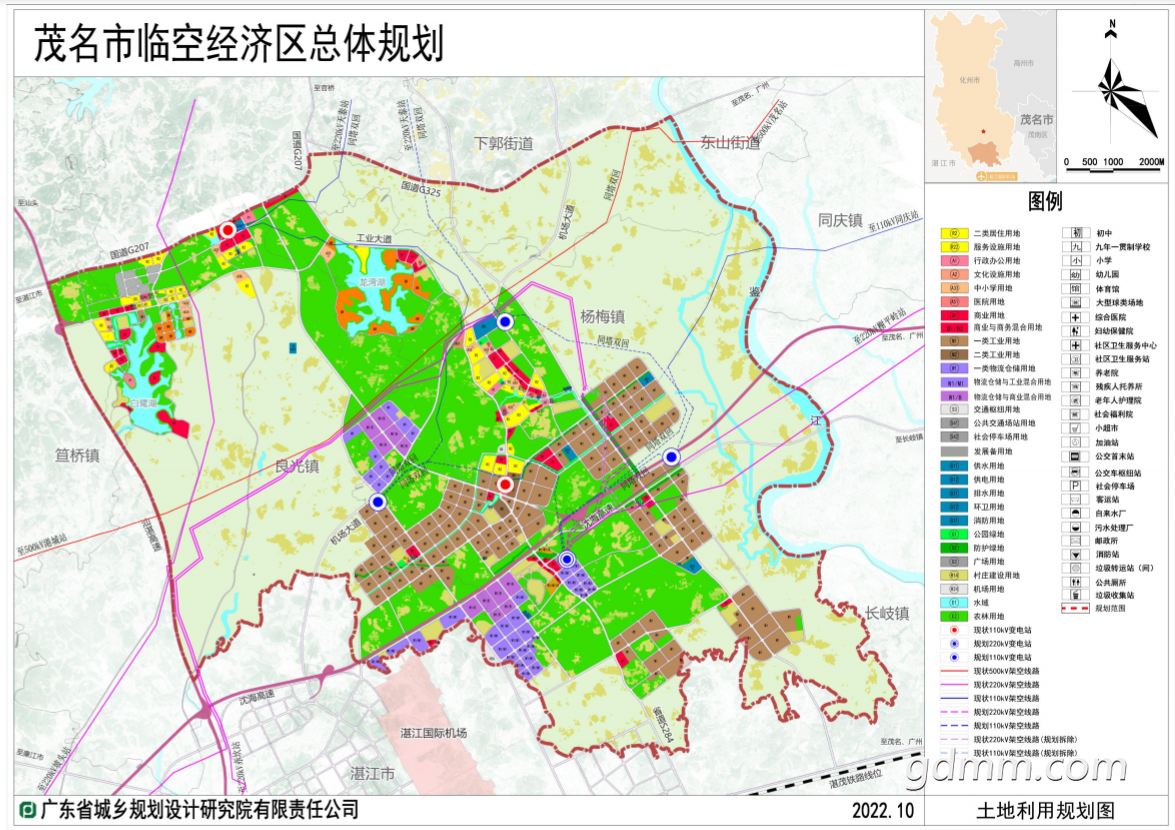Click the 杨梅镇 town label on map
The image size is (1175, 830).
pyautogui.click(x=602, y=316)
